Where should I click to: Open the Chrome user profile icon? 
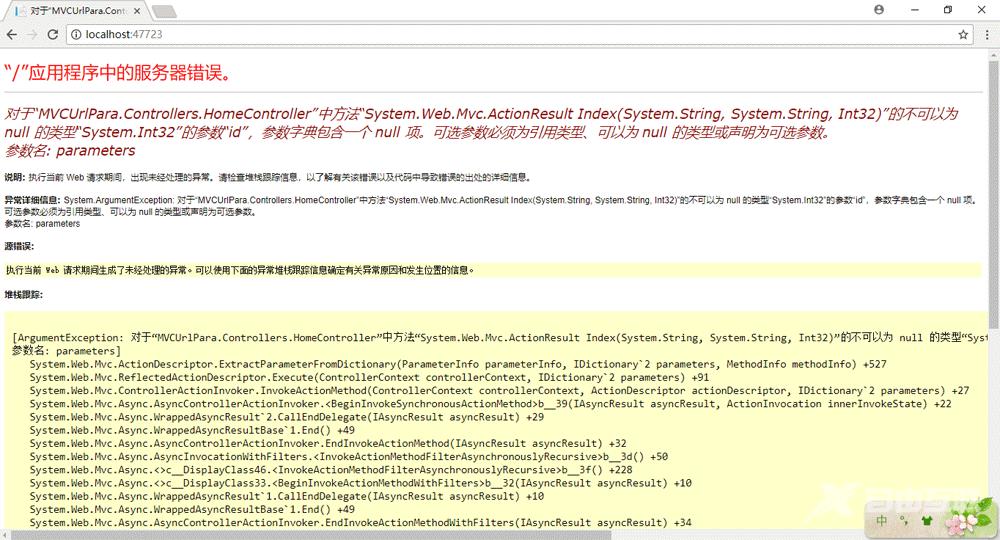pyautogui.click(x=879, y=10)
